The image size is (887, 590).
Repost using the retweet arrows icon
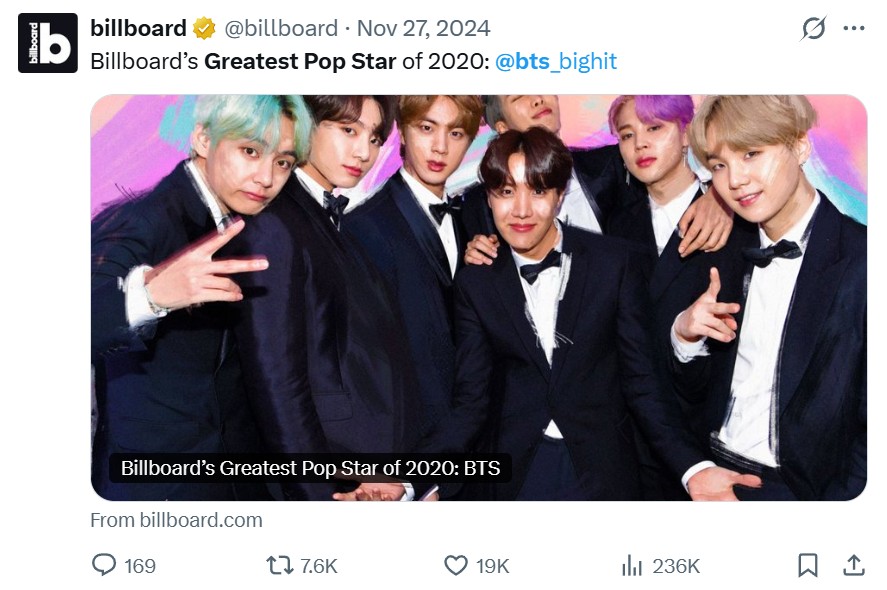279,565
